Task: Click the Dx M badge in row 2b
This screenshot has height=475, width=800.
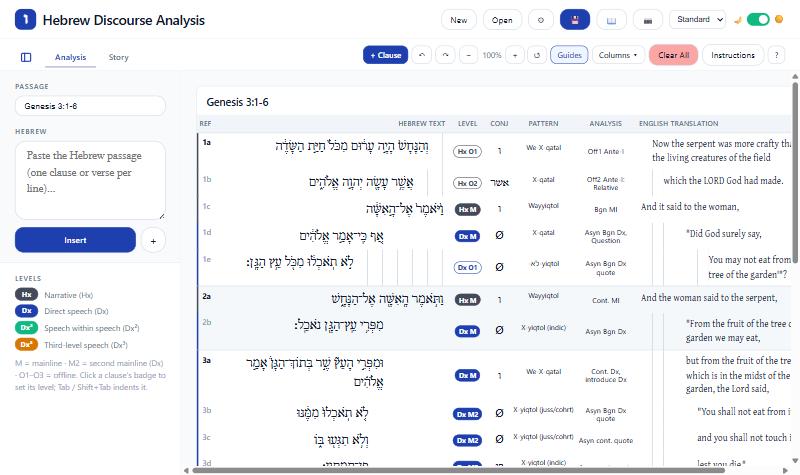Action: click(x=467, y=332)
